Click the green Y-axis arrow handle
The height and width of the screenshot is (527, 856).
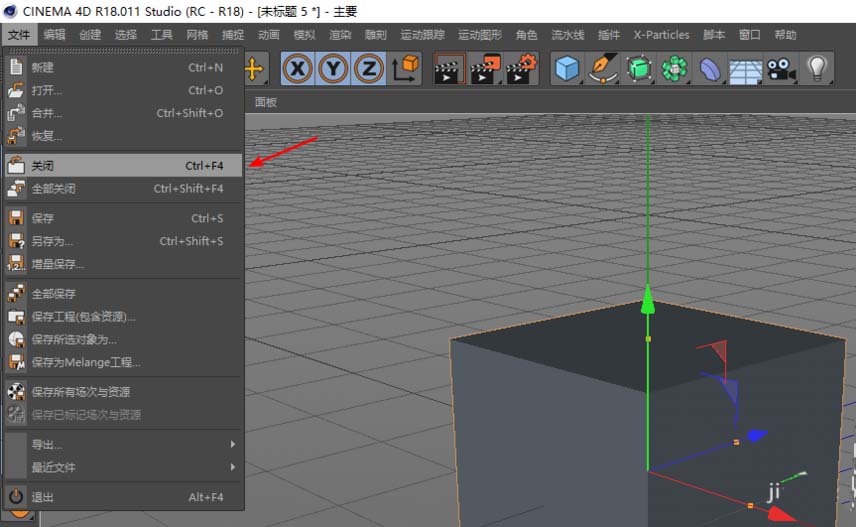pyautogui.click(x=648, y=299)
